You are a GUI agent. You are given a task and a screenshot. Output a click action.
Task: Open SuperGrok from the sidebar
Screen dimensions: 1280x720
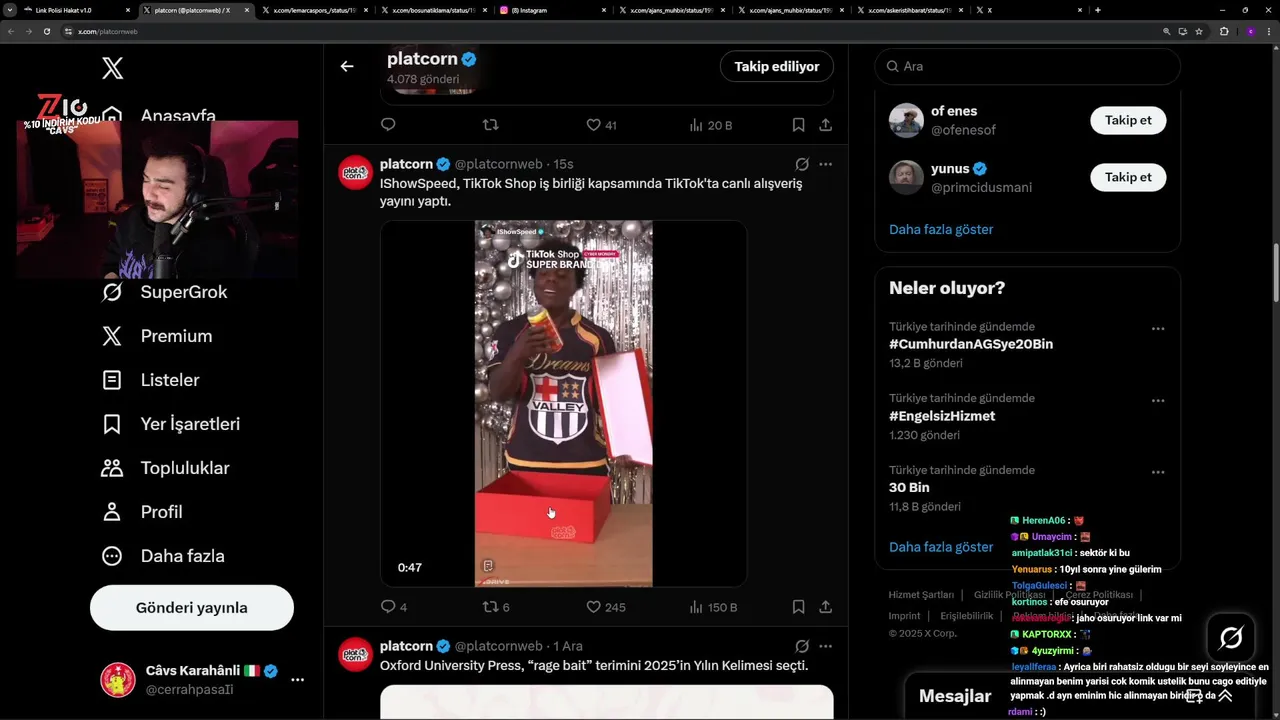165,292
